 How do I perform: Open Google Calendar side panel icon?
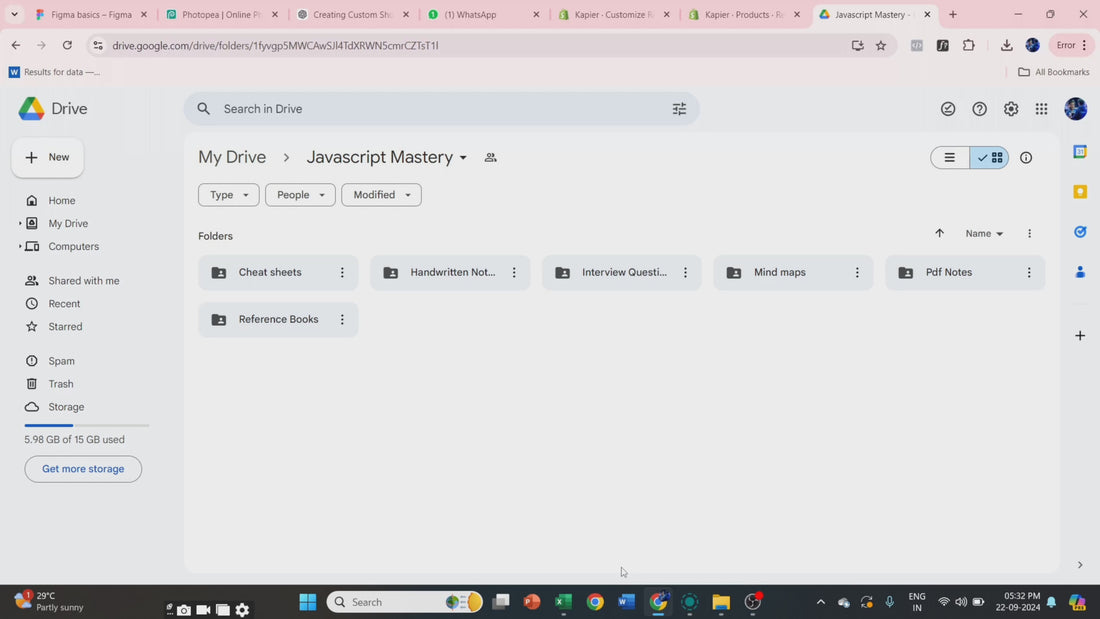1080,152
